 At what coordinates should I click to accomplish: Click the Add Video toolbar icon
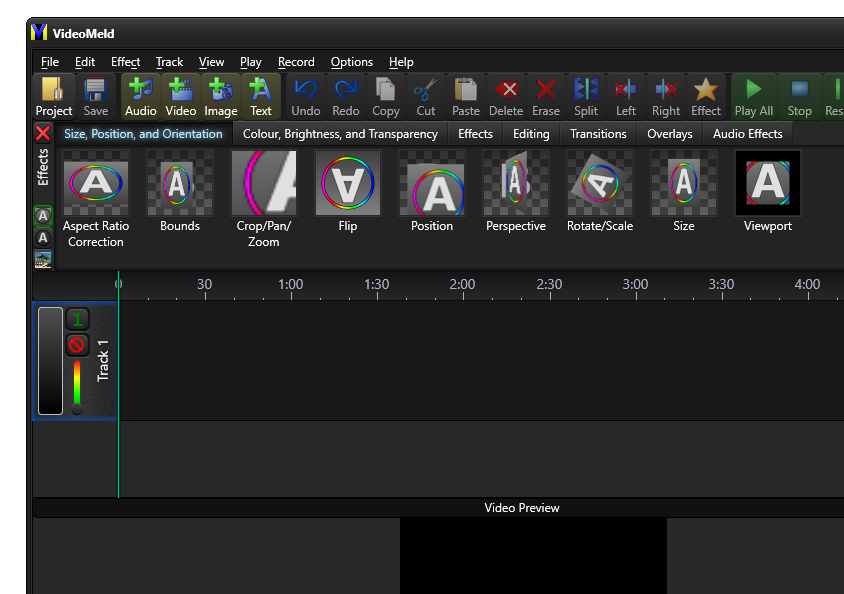(x=180, y=95)
